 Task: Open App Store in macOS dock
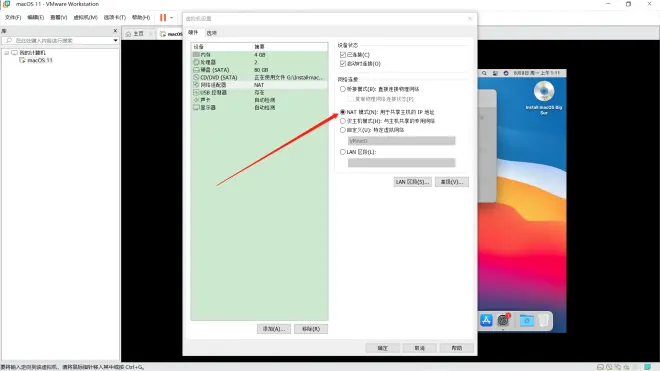[x=486, y=320]
